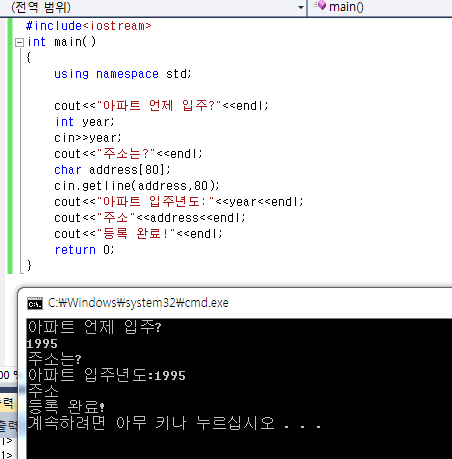The width and height of the screenshot is (452, 459).
Task: Click the cout "아파트 입주년도:" line
Action: point(179,202)
